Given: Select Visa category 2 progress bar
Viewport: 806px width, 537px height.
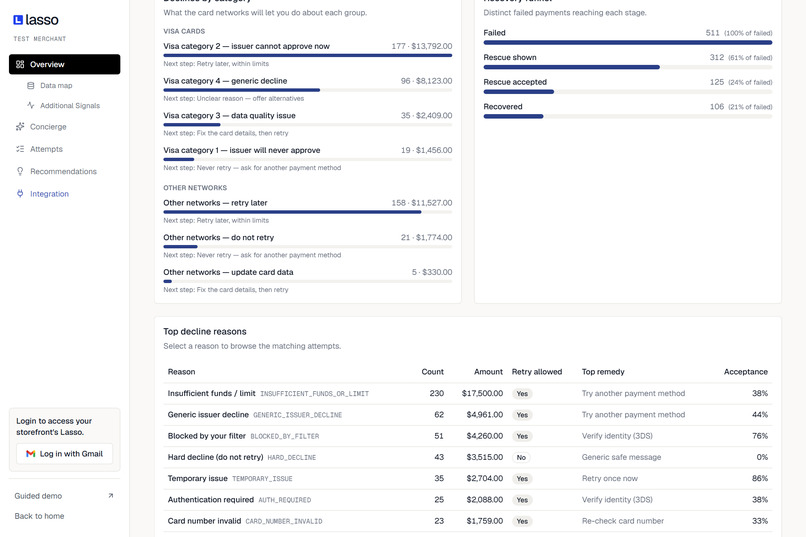Looking at the screenshot, I should click(307, 55).
